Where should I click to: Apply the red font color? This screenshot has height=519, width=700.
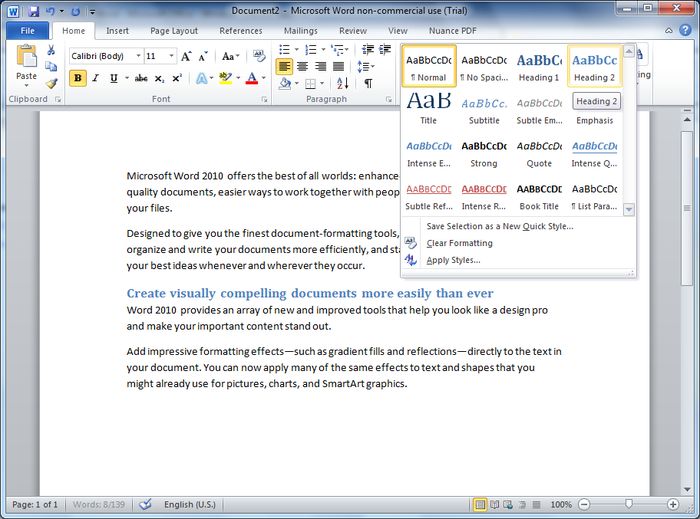(x=252, y=79)
